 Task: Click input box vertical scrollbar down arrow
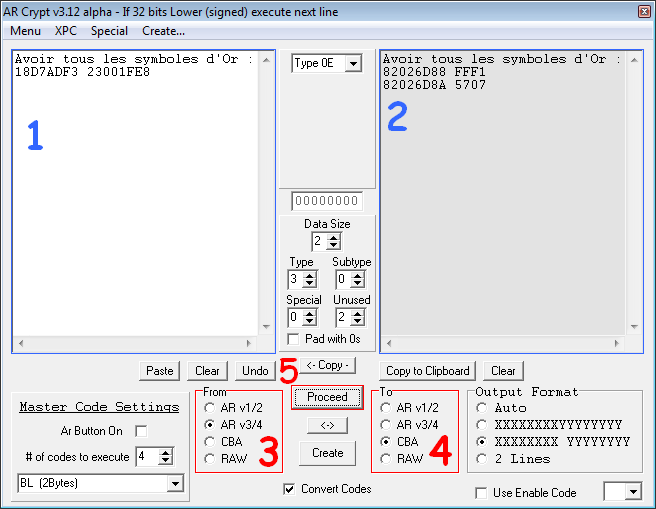(266, 327)
